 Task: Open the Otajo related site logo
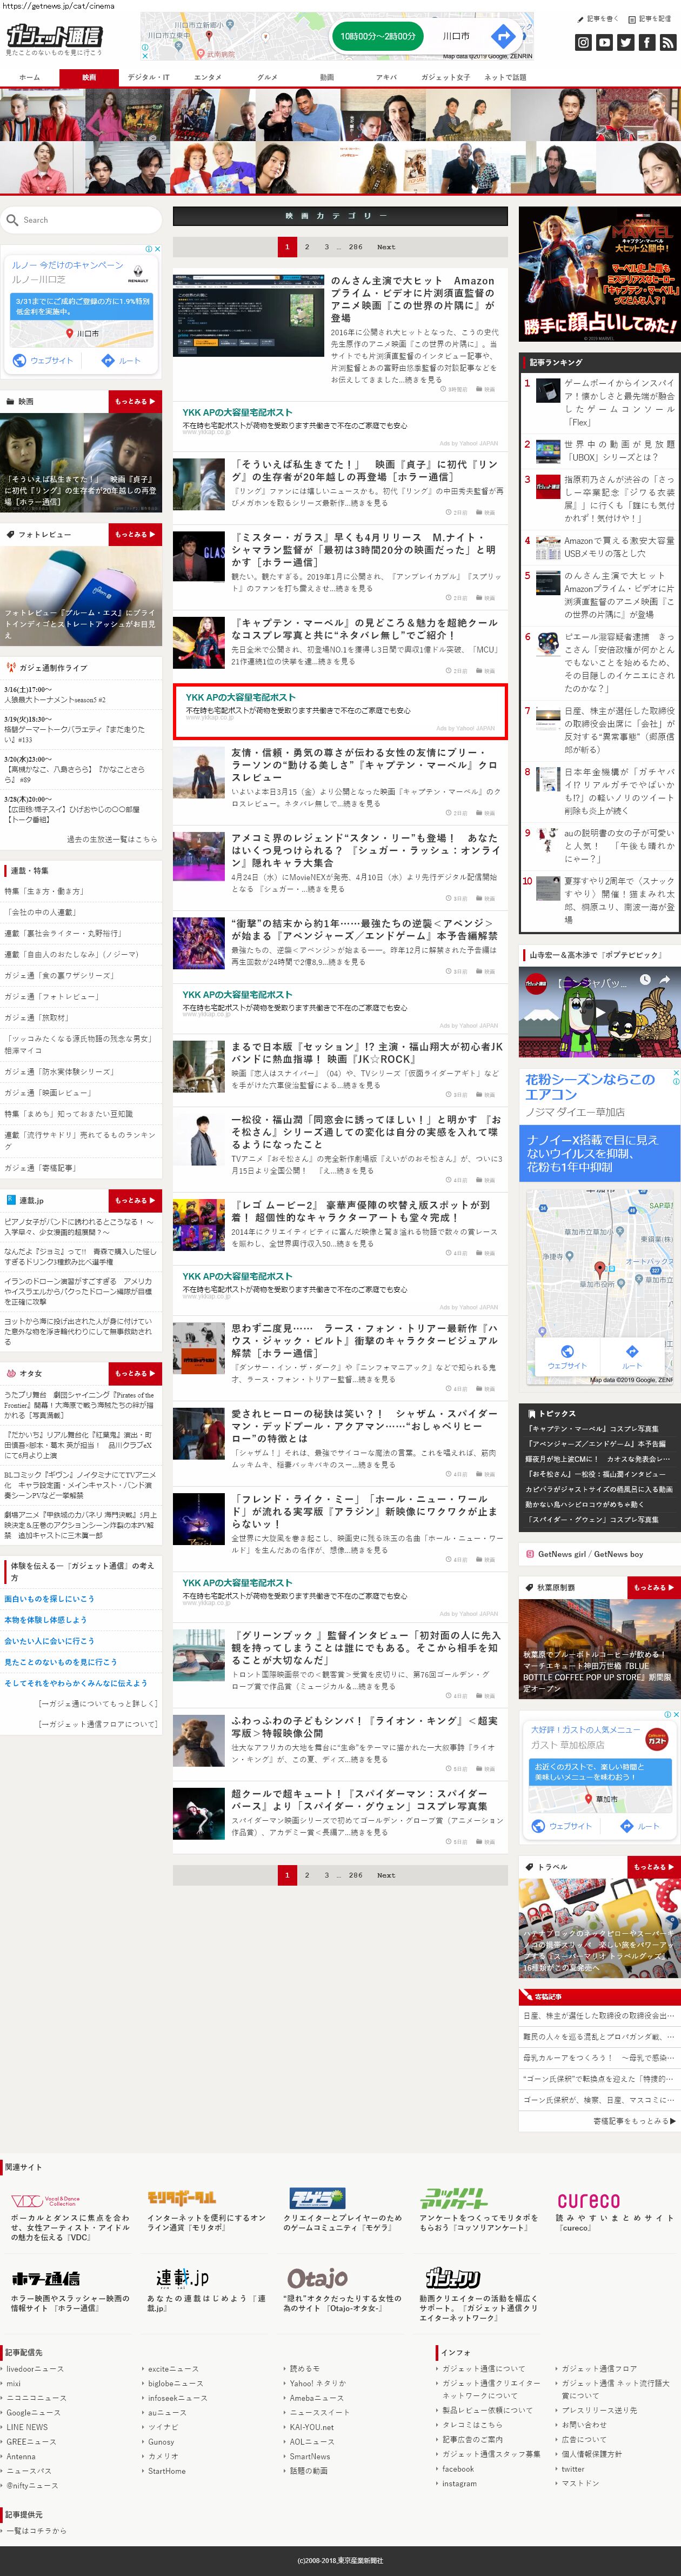(x=317, y=2278)
